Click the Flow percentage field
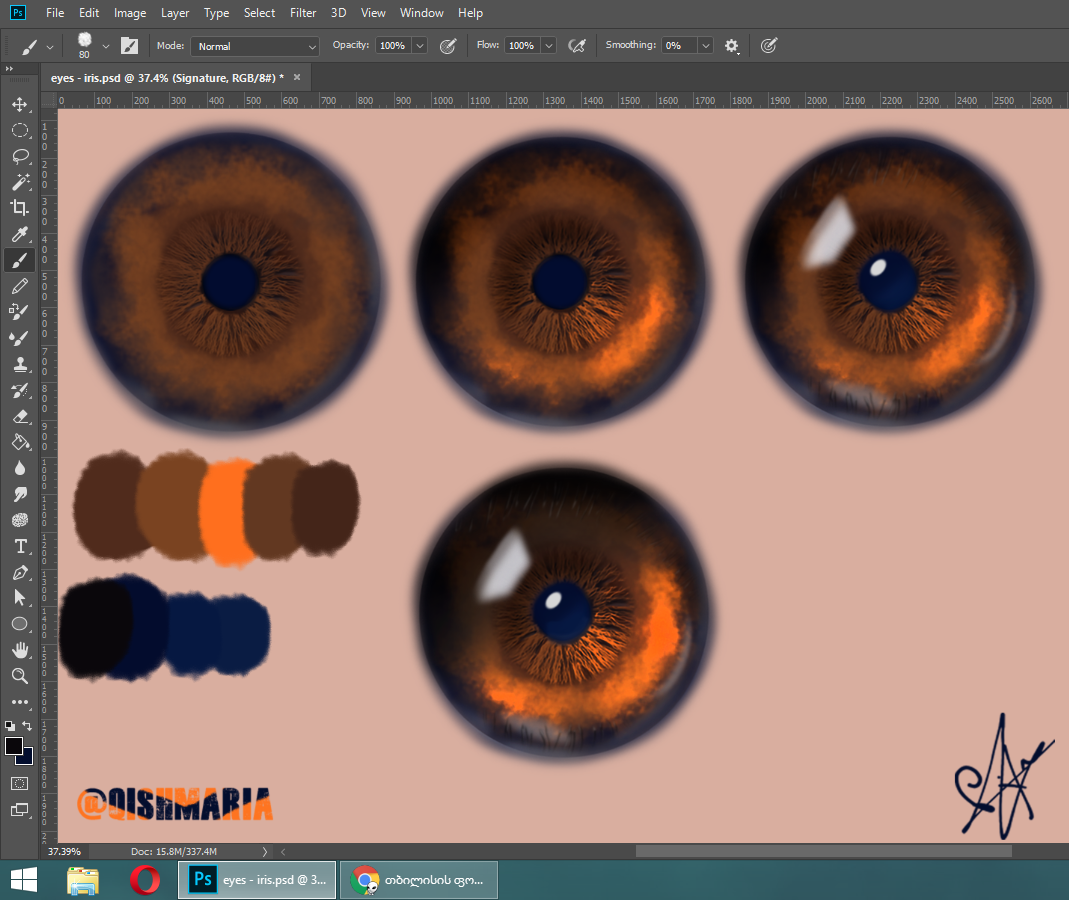1069x900 pixels. tap(523, 46)
